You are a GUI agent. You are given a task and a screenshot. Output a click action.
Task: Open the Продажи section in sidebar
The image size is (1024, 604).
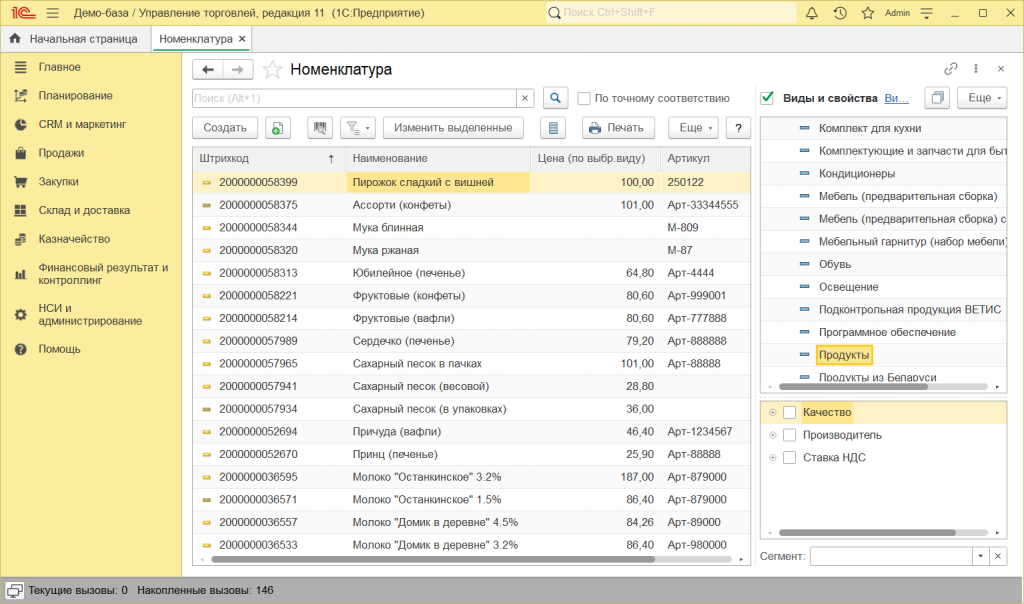(x=61, y=153)
